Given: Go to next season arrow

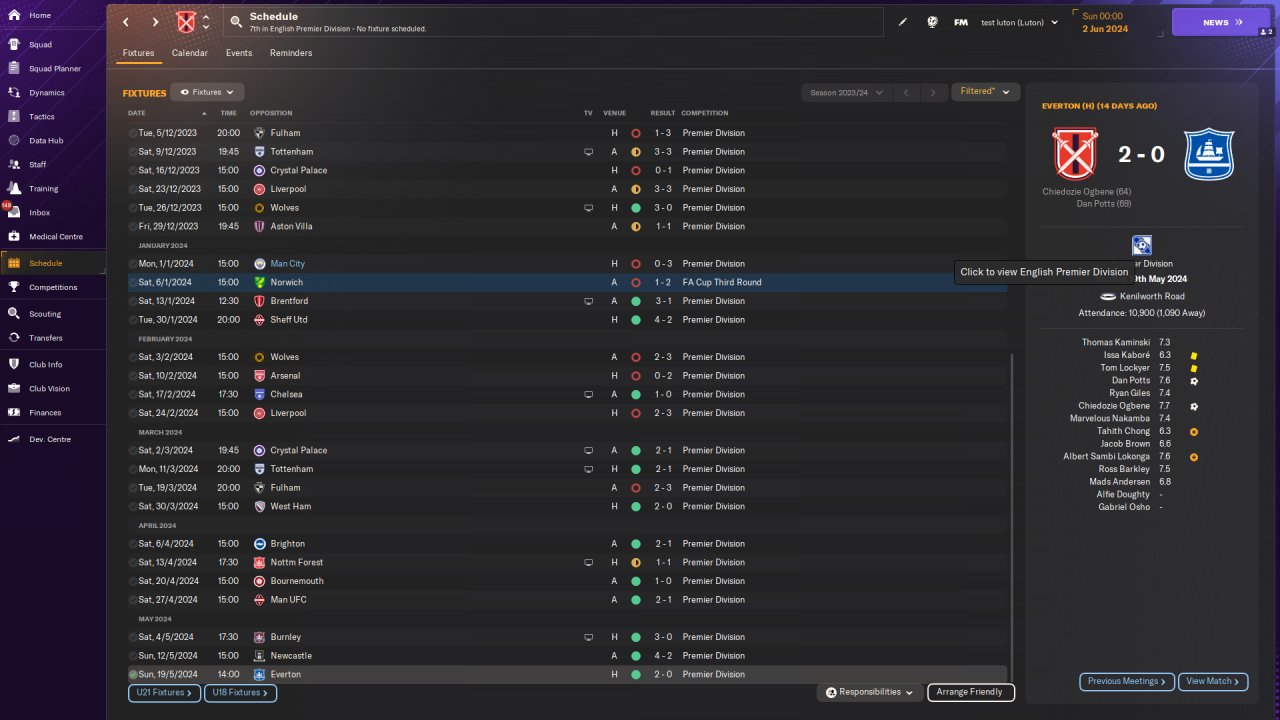Looking at the screenshot, I should coord(933,93).
